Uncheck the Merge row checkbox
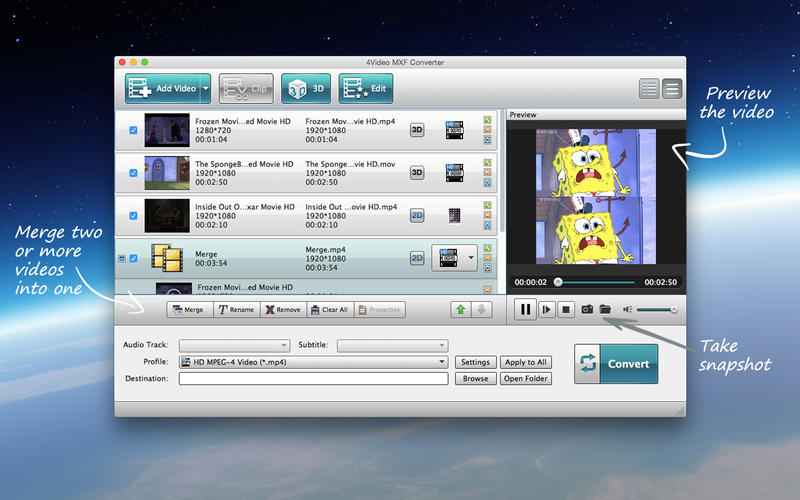 click(133, 259)
